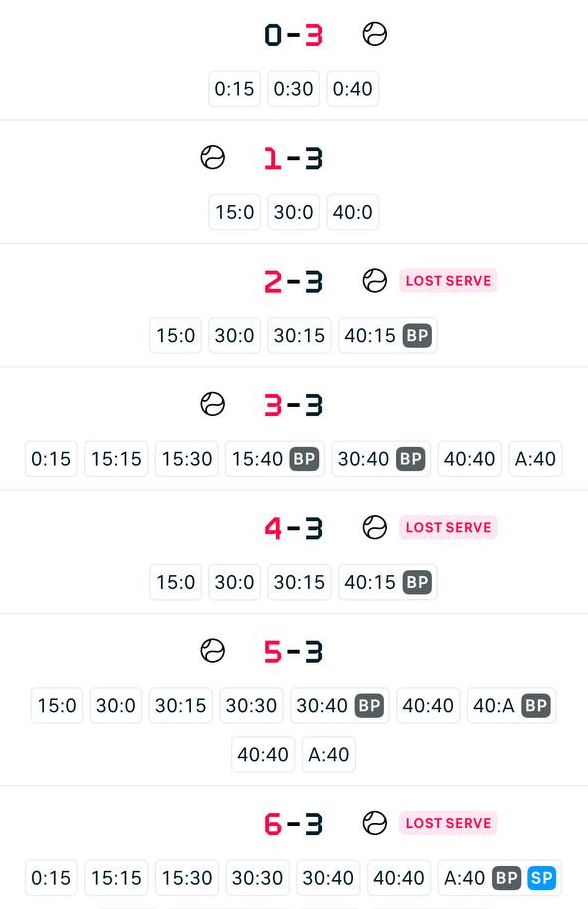The height and width of the screenshot is (909, 588).
Task: Select the 30:0 point chip under 1-3
Action: coord(293,212)
